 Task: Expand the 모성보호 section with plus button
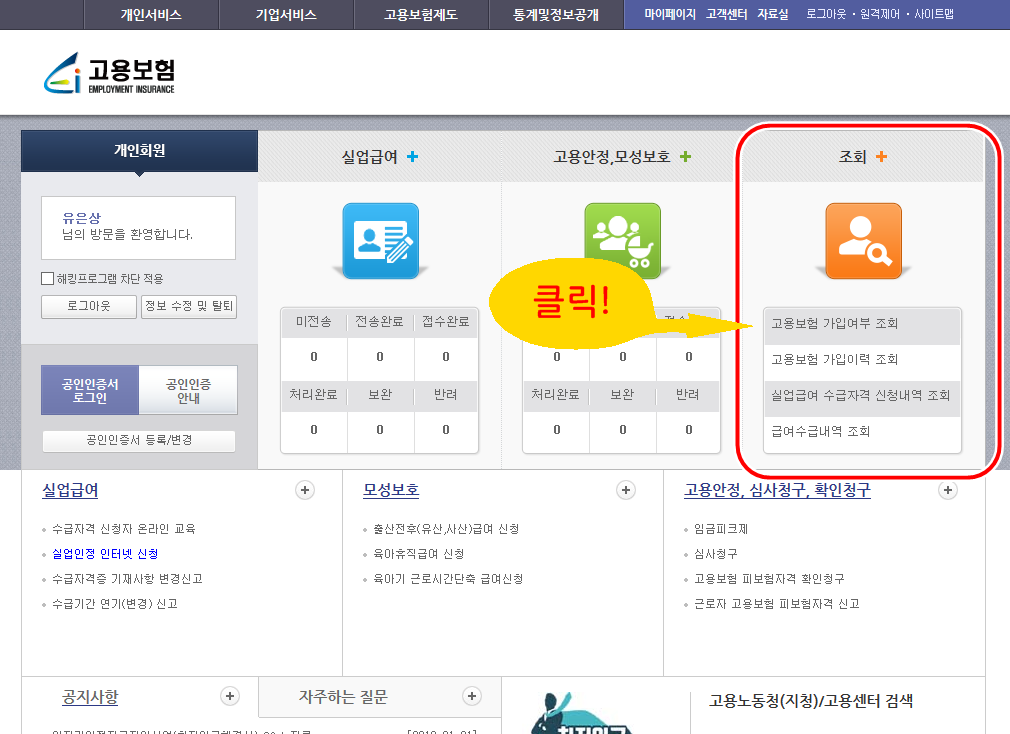point(626,490)
